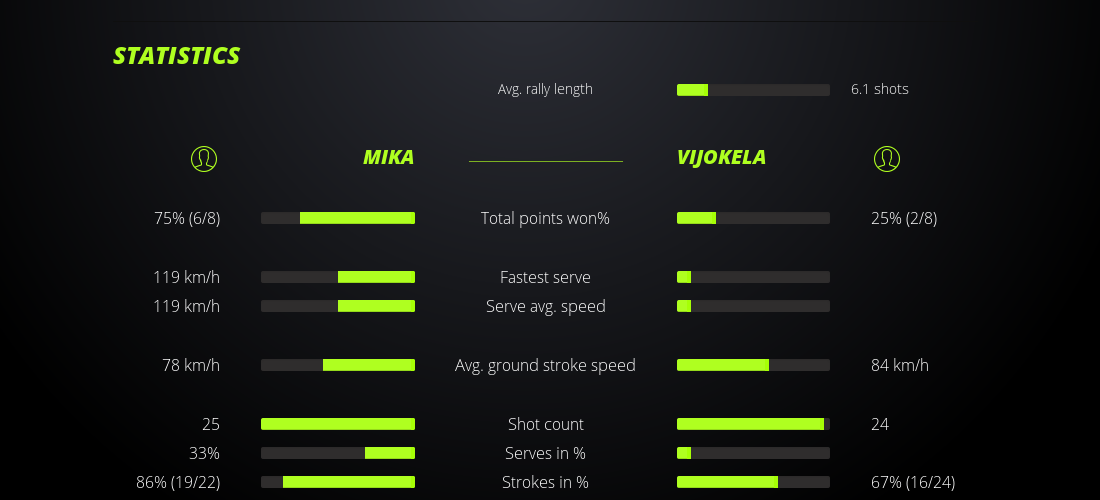
Task: Click Mika's Avg. ground stroke speed bar
Action: point(338,365)
